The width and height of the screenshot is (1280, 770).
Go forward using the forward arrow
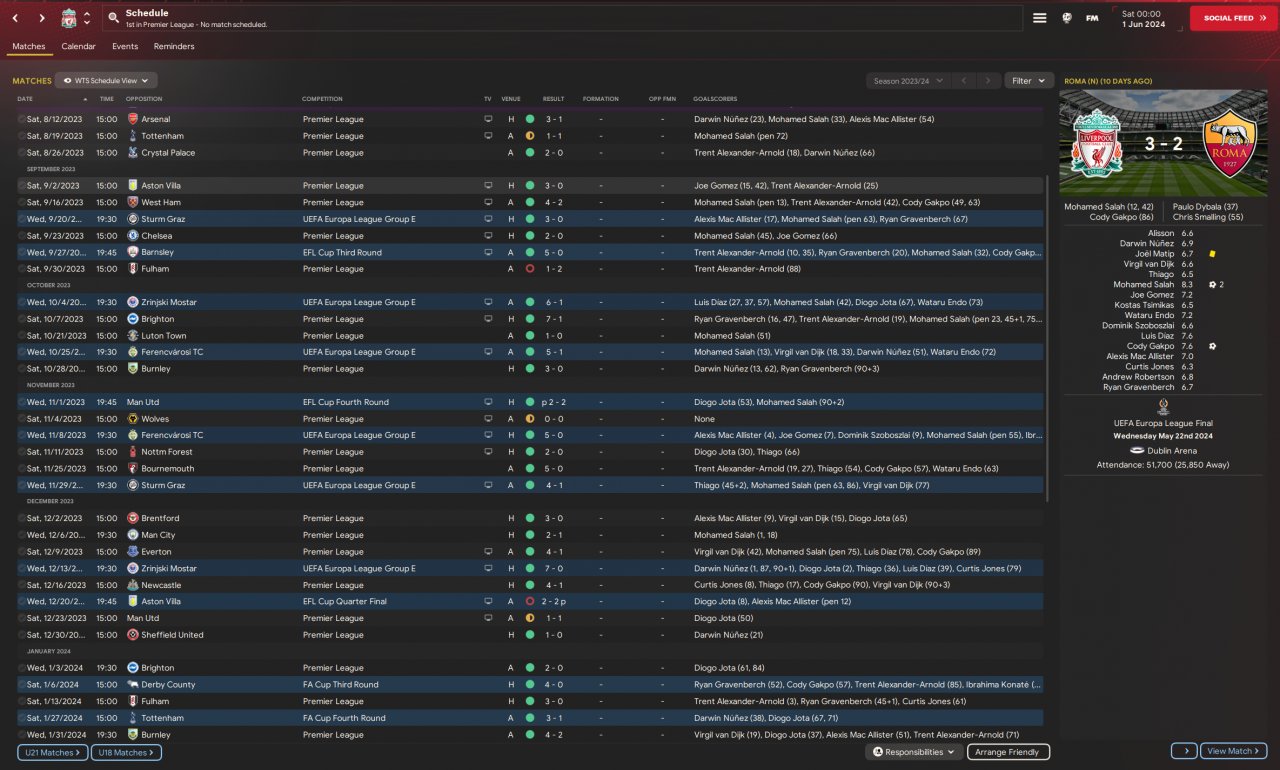pos(41,18)
